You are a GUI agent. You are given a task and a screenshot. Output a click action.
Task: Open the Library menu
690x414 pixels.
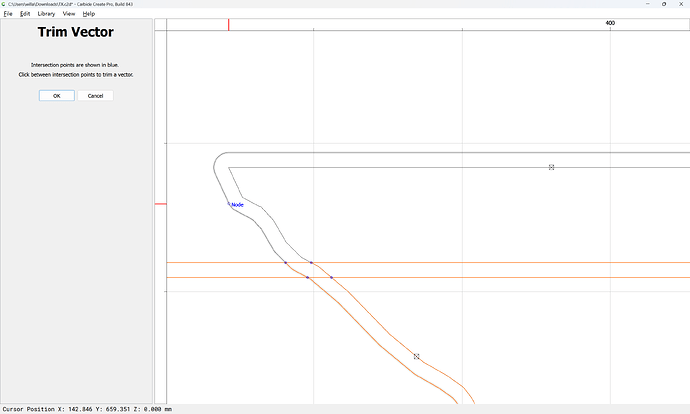[46, 14]
